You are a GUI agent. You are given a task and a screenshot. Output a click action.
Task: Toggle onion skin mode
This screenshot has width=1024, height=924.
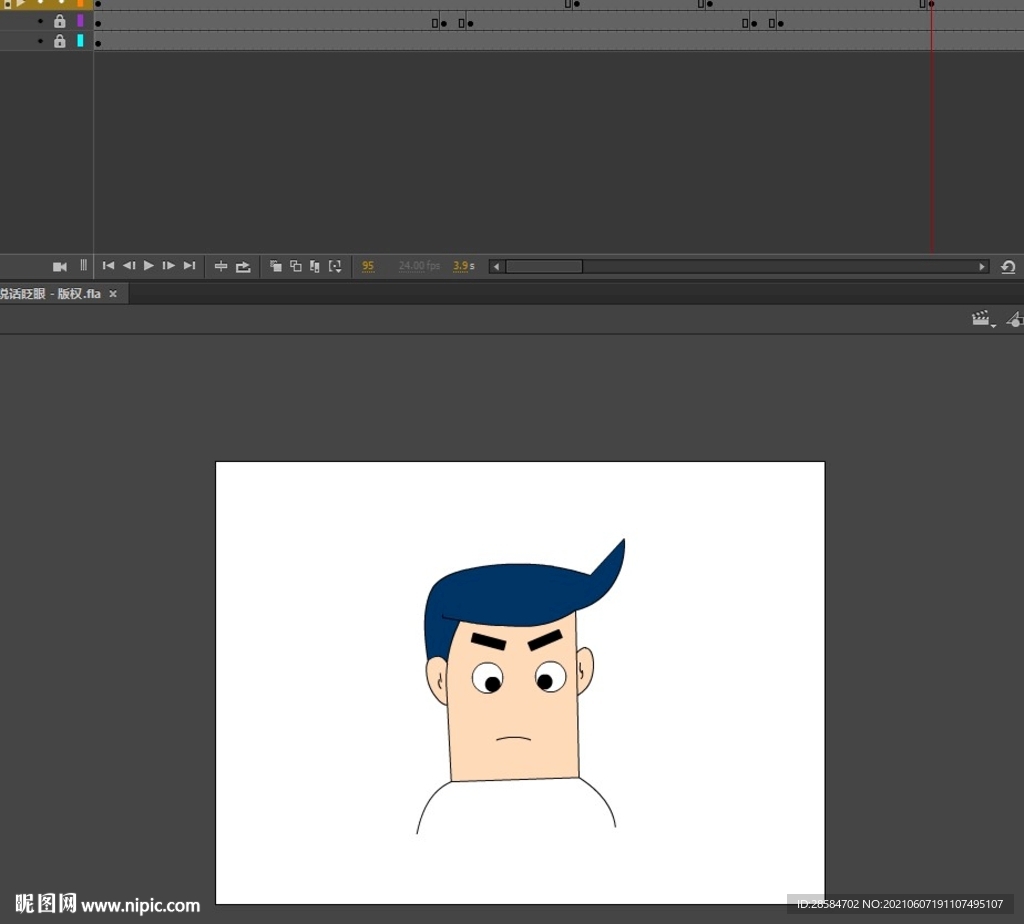click(x=276, y=266)
